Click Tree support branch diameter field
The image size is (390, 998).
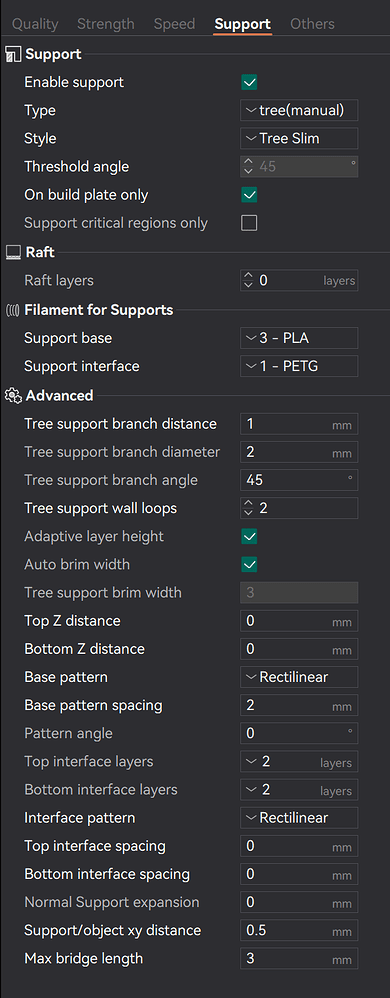click(299, 453)
